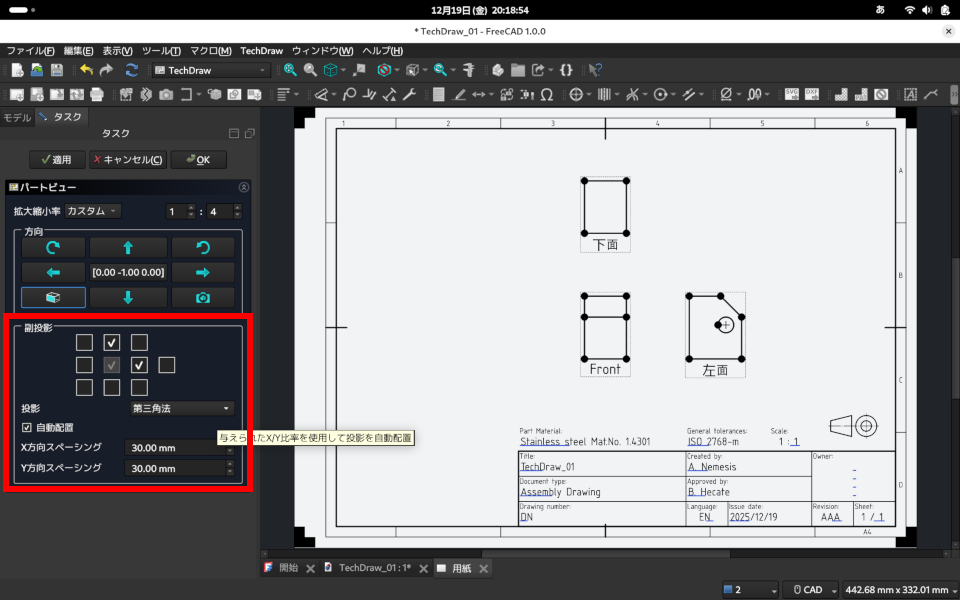Insert a new default drawing page
Image resolution: width=960 pixels, height=600 pixels.
pos(17,94)
